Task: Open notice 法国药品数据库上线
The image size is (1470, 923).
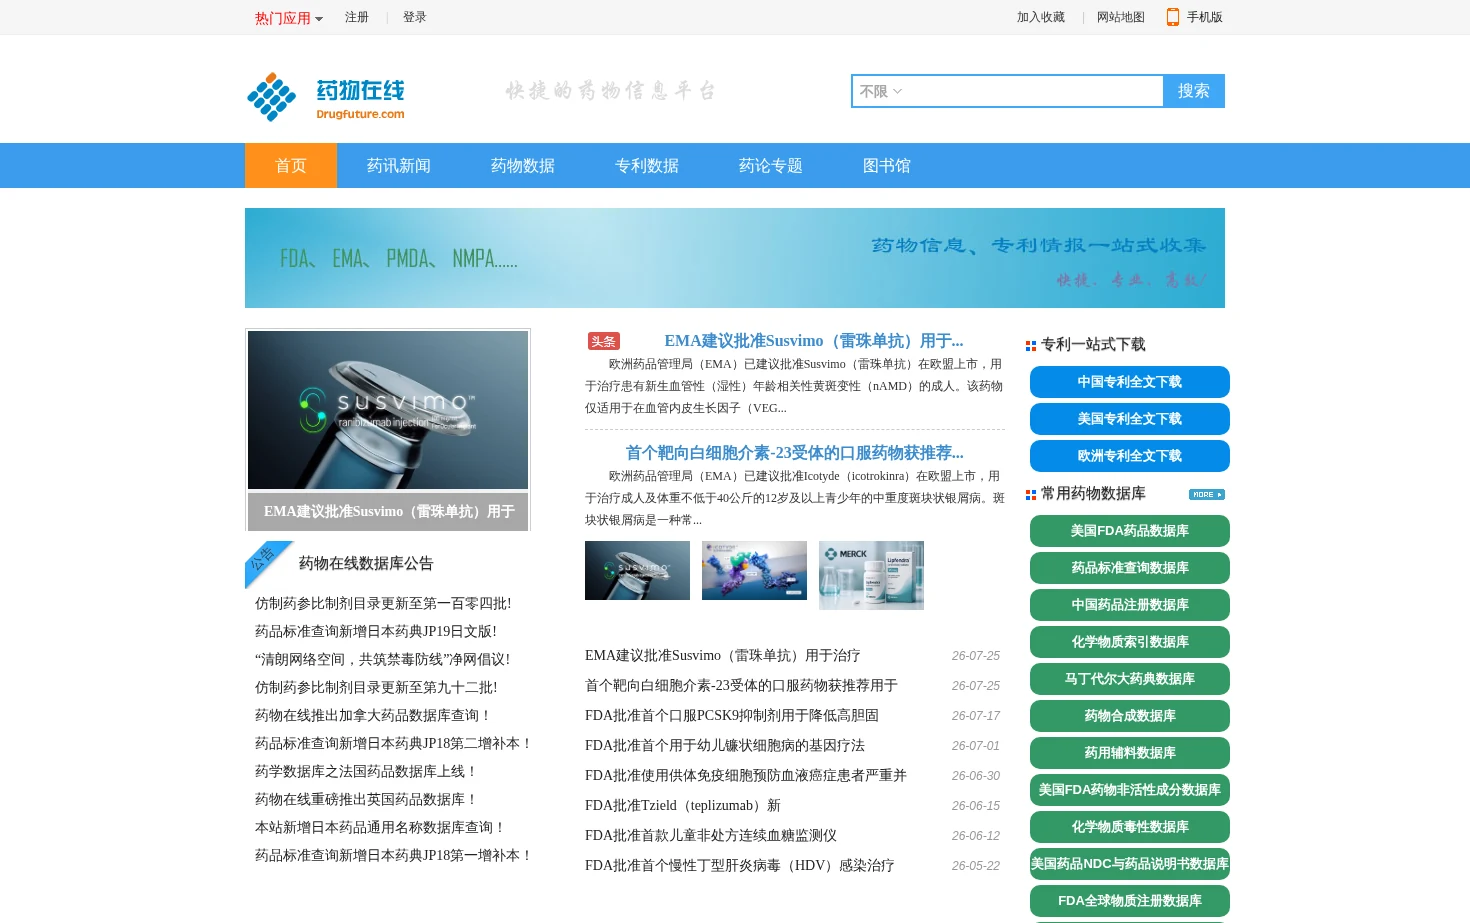Action: tap(367, 772)
